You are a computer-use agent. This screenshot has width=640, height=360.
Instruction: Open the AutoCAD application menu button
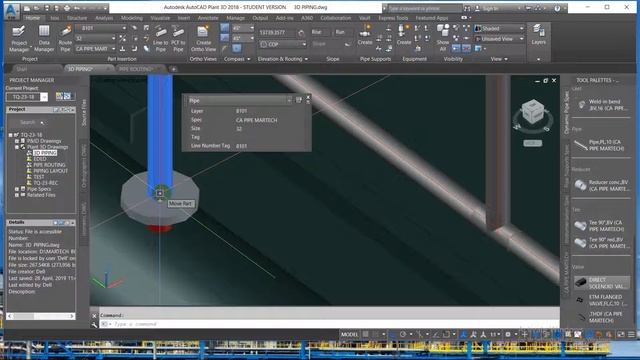coord(11,11)
